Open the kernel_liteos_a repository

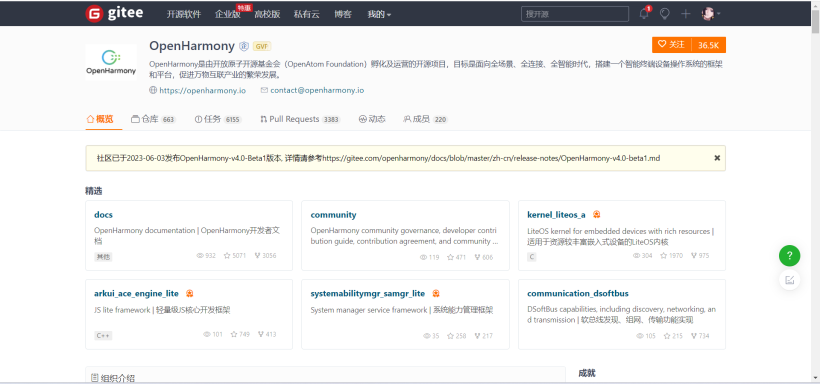[556, 214]
